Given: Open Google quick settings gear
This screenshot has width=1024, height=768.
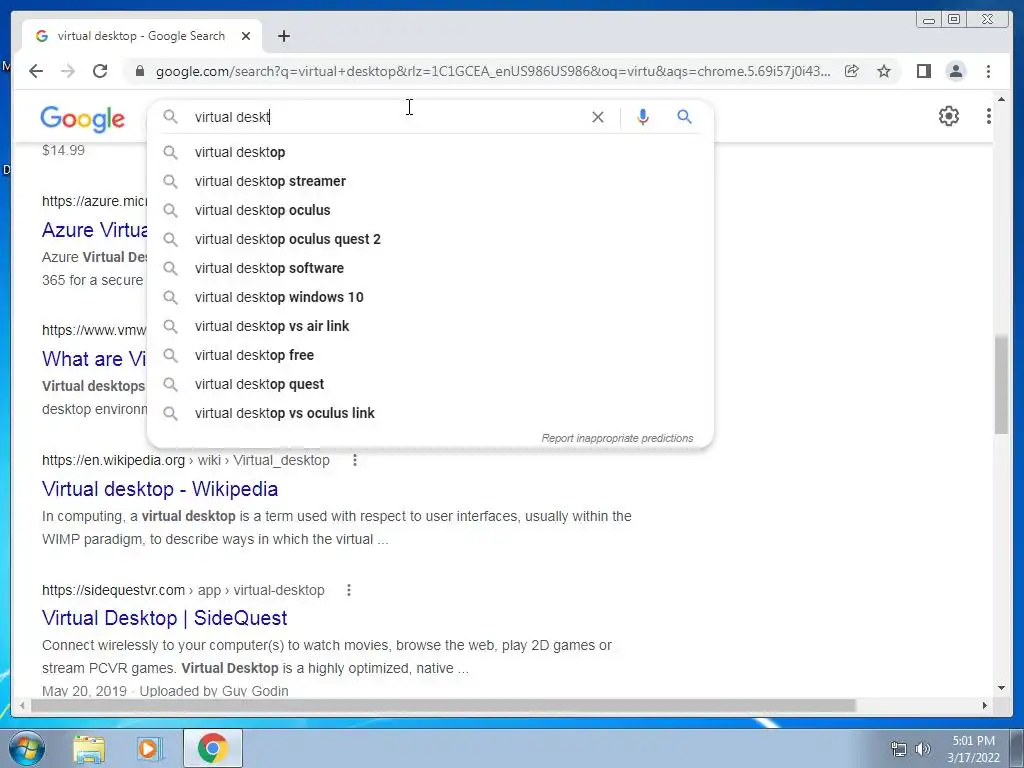Looking at the screenshot, I should coord(949,116).
